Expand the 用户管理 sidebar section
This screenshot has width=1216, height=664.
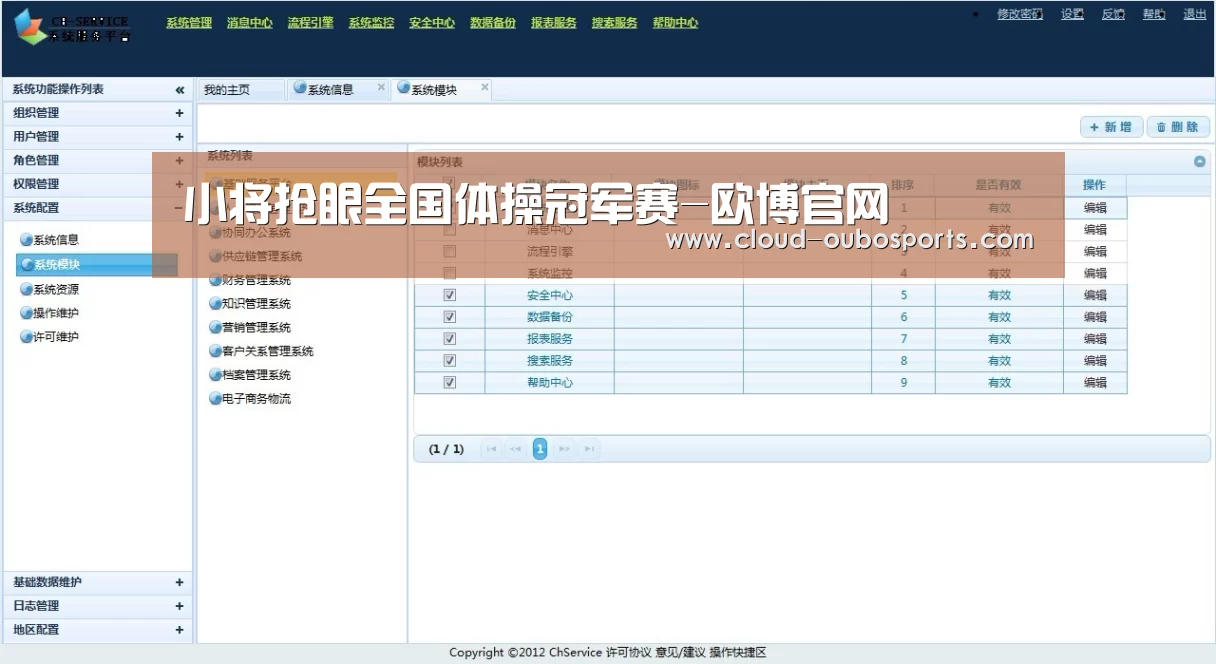tap(97, 137)
